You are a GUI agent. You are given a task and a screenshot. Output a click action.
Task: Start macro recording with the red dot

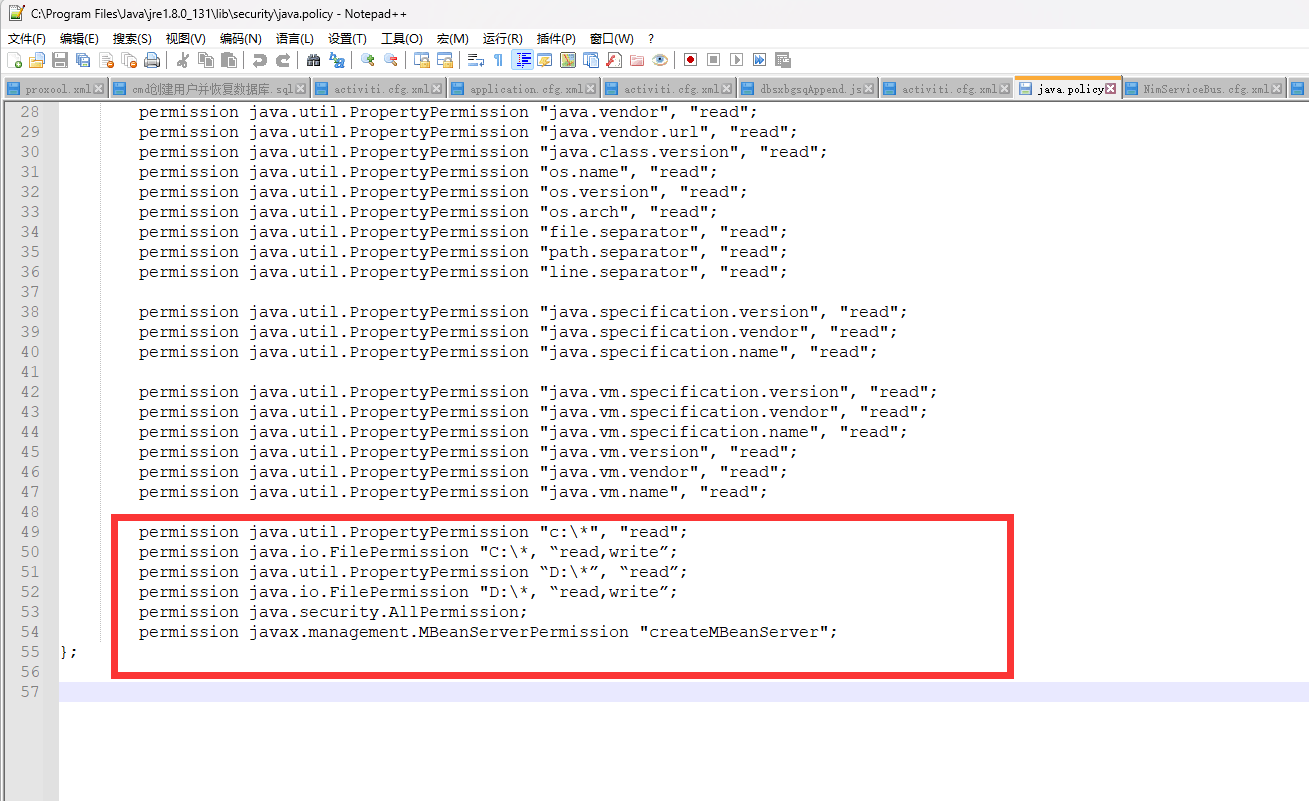pyautogui.click(x=690, y=60)
